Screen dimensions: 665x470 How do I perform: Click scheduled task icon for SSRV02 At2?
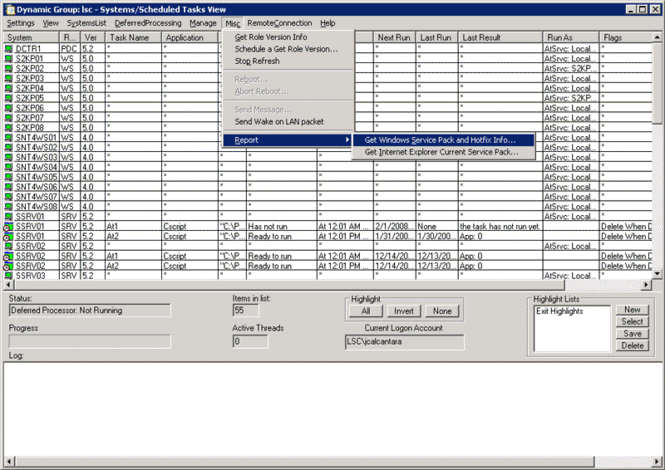pyautogui.click(x=8, y=266)
